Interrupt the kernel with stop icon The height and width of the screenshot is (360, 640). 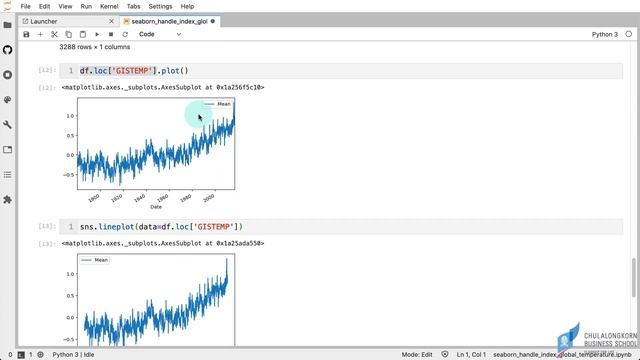click(111, 34)
